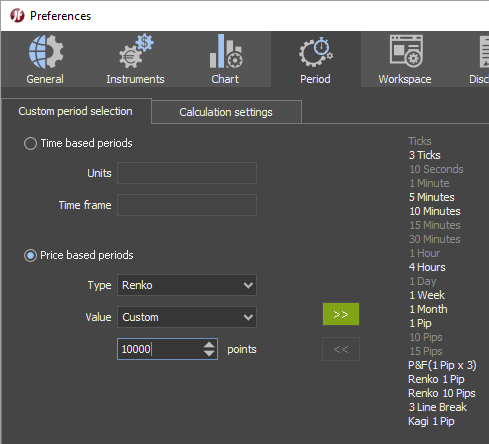Decrease points value with down arrow
Screen dimensions: 489x444
coord(209,353)
